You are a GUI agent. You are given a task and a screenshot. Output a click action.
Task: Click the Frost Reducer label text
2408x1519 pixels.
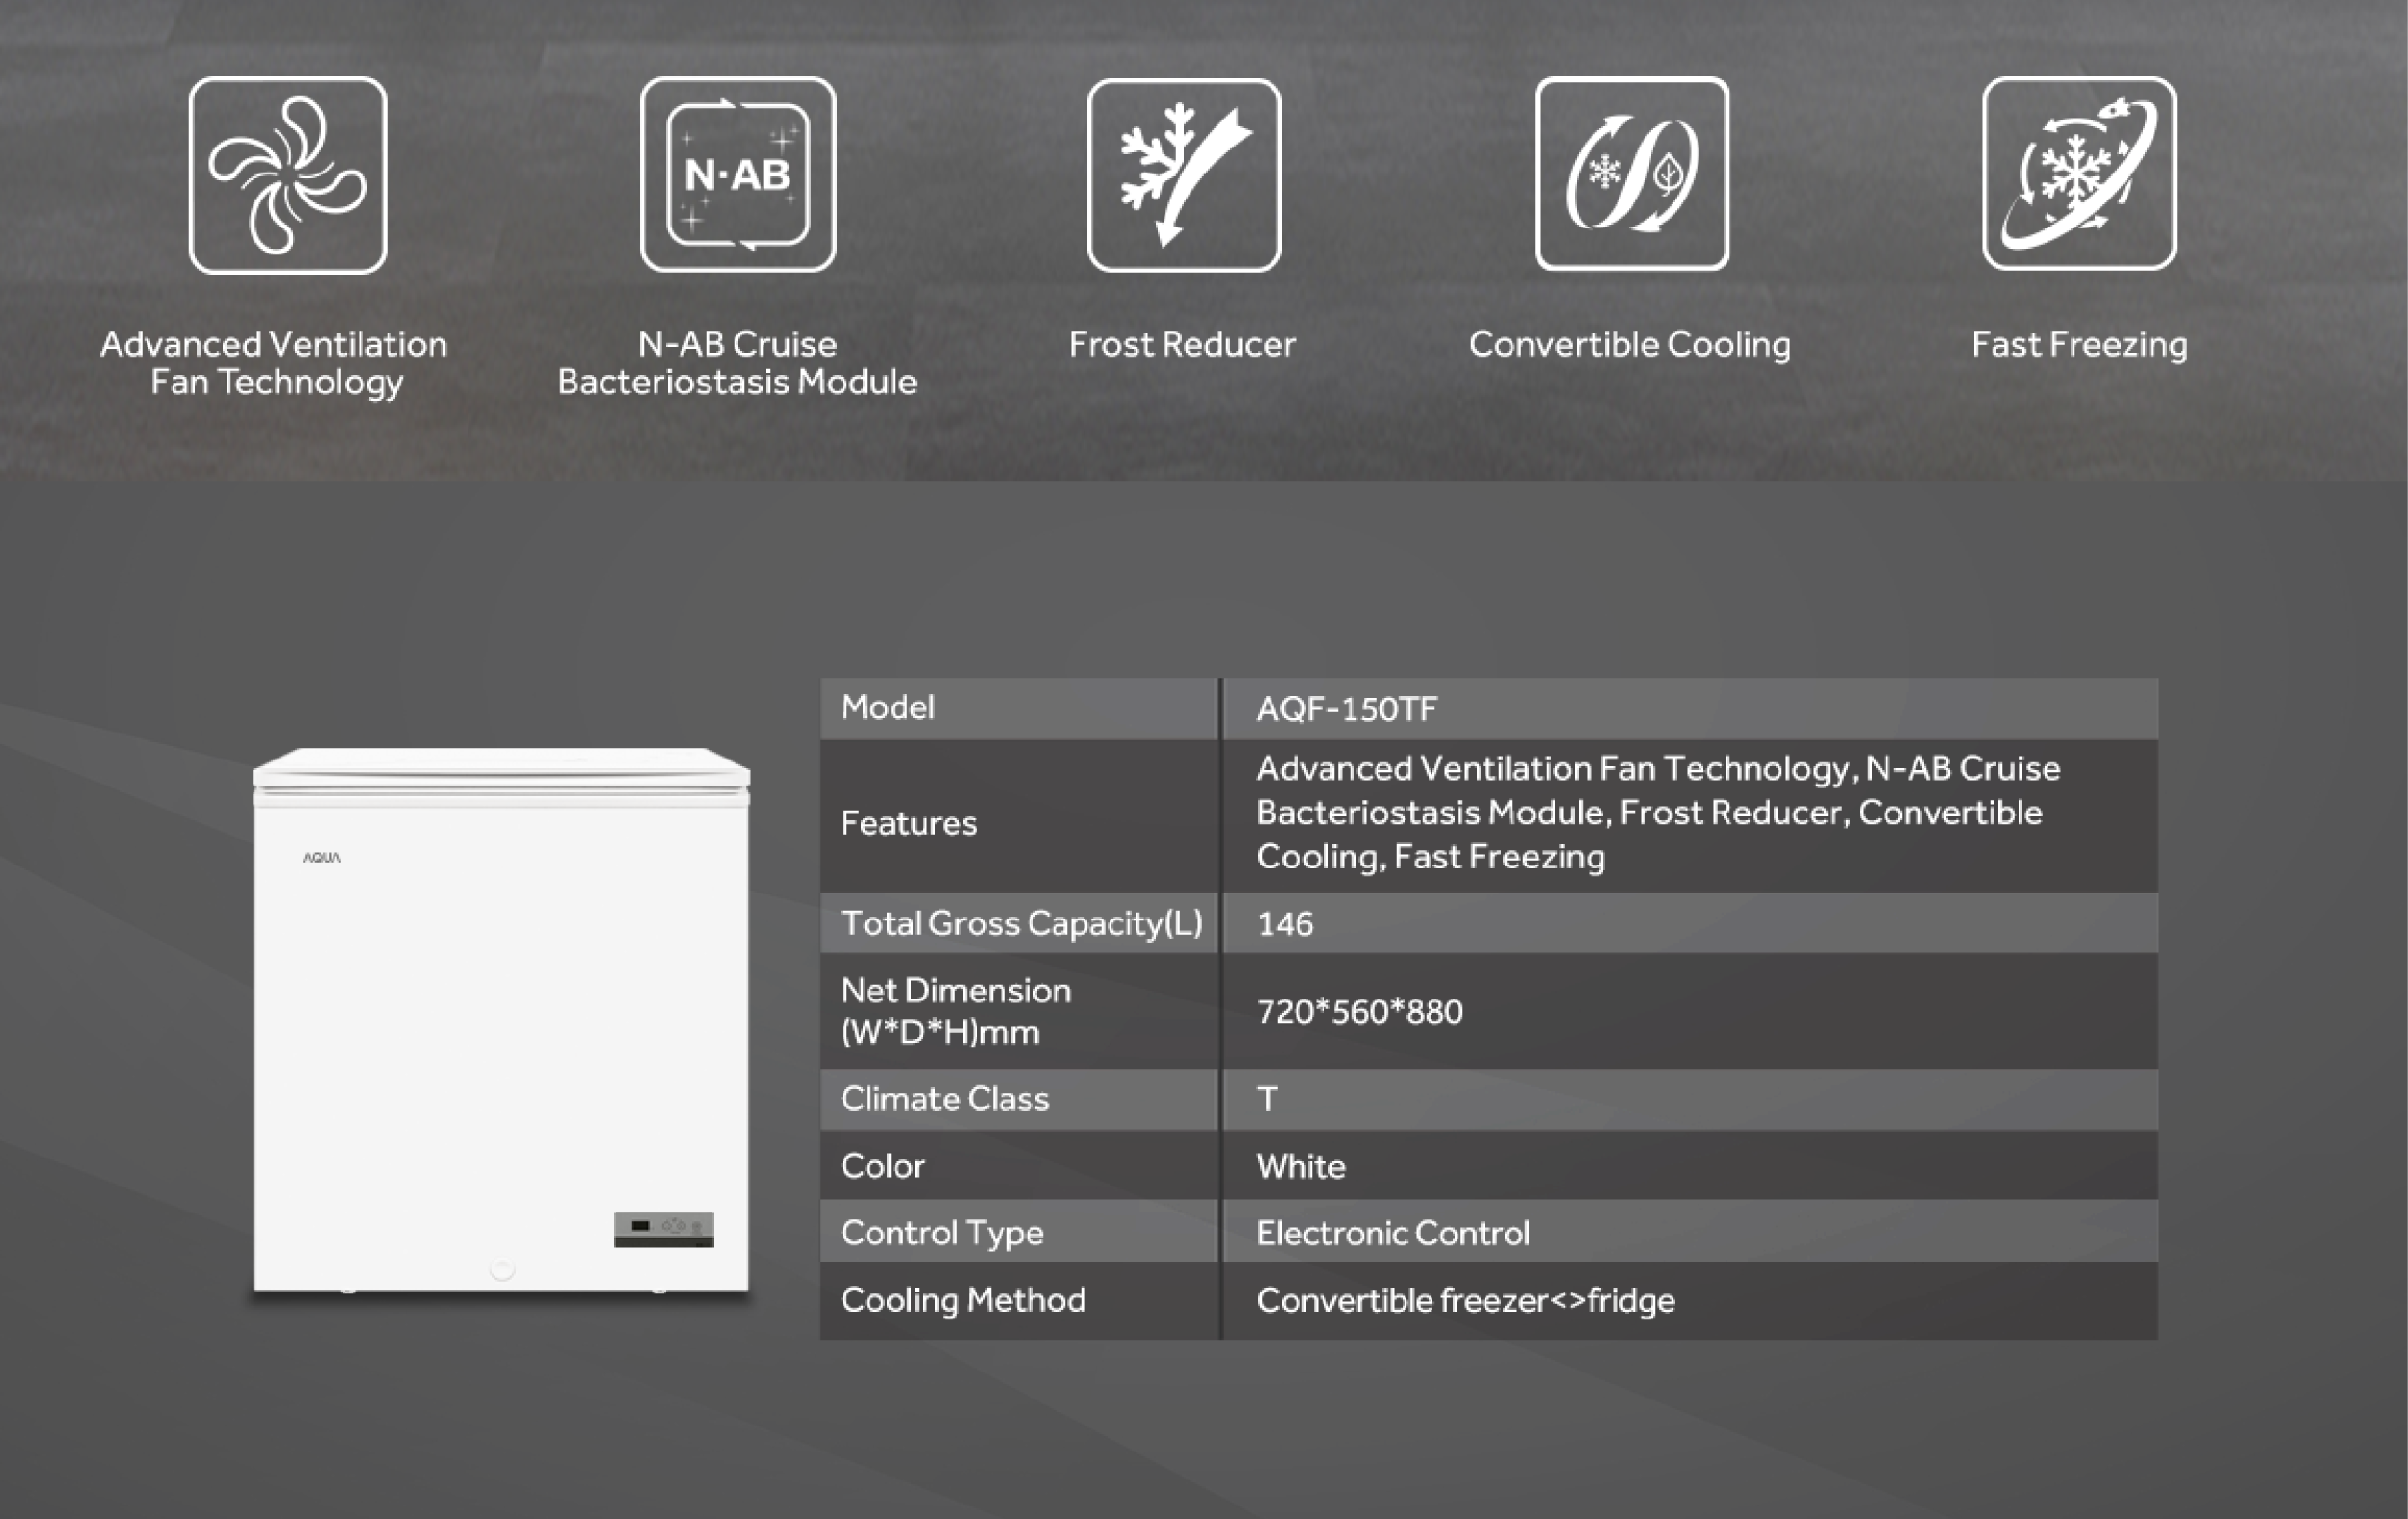(1181, 344)
